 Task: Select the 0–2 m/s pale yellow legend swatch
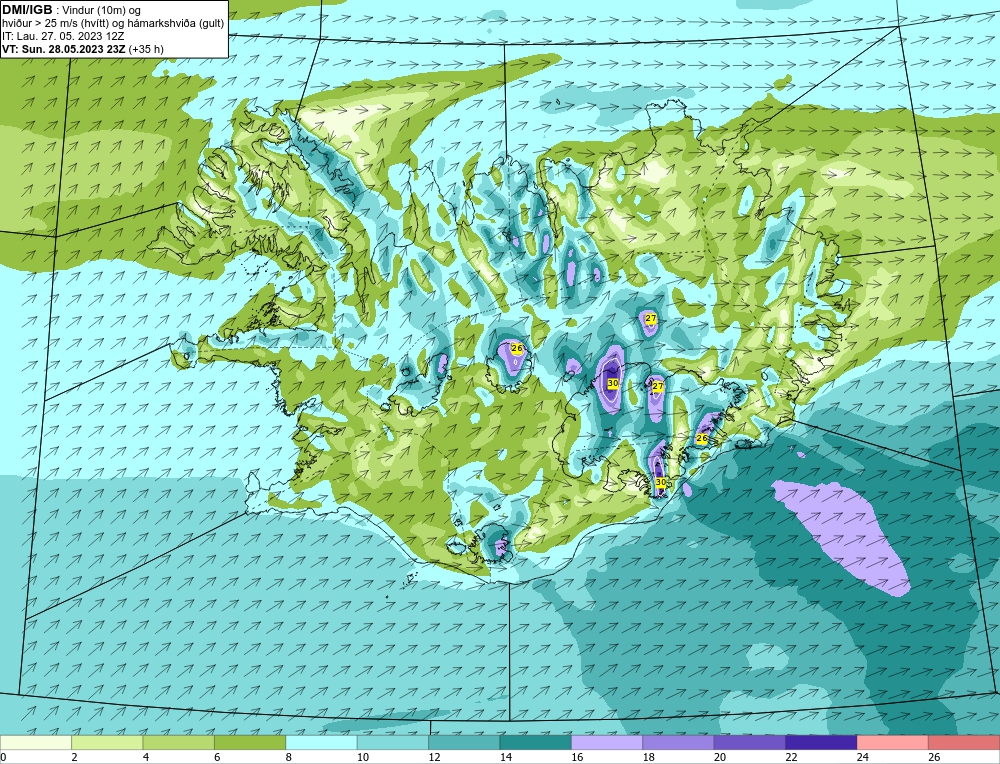tap(36, 742)
